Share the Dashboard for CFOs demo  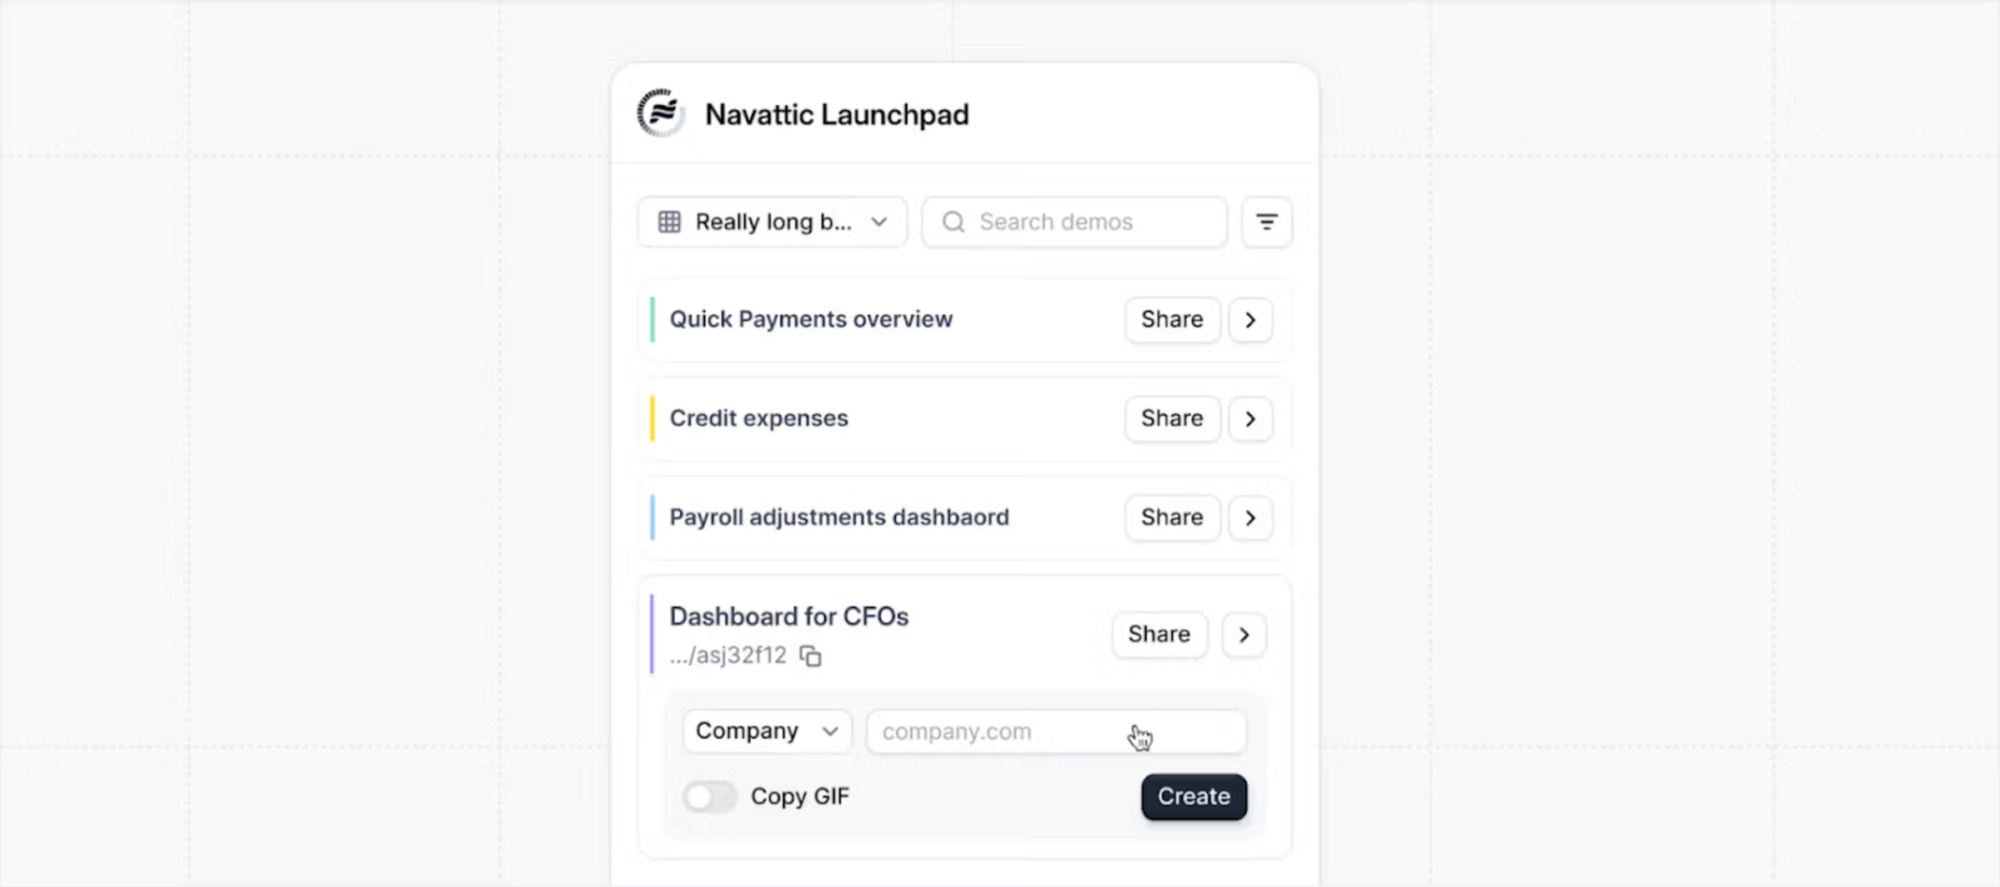[1159, 635]
